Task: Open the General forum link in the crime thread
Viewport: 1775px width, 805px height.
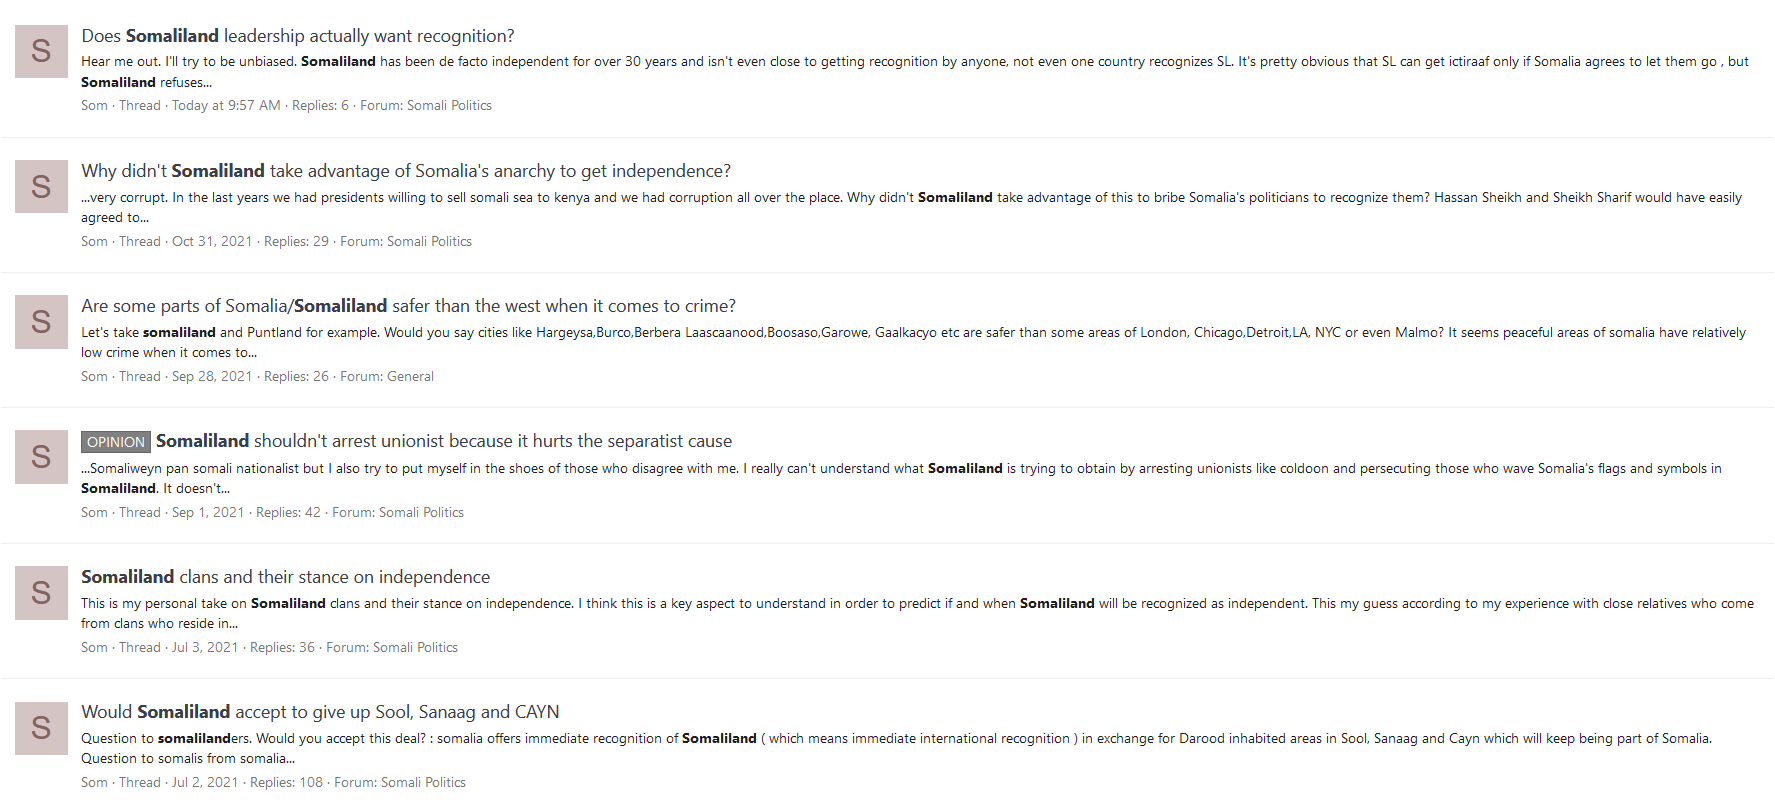Action: click(x=410, y=377)
